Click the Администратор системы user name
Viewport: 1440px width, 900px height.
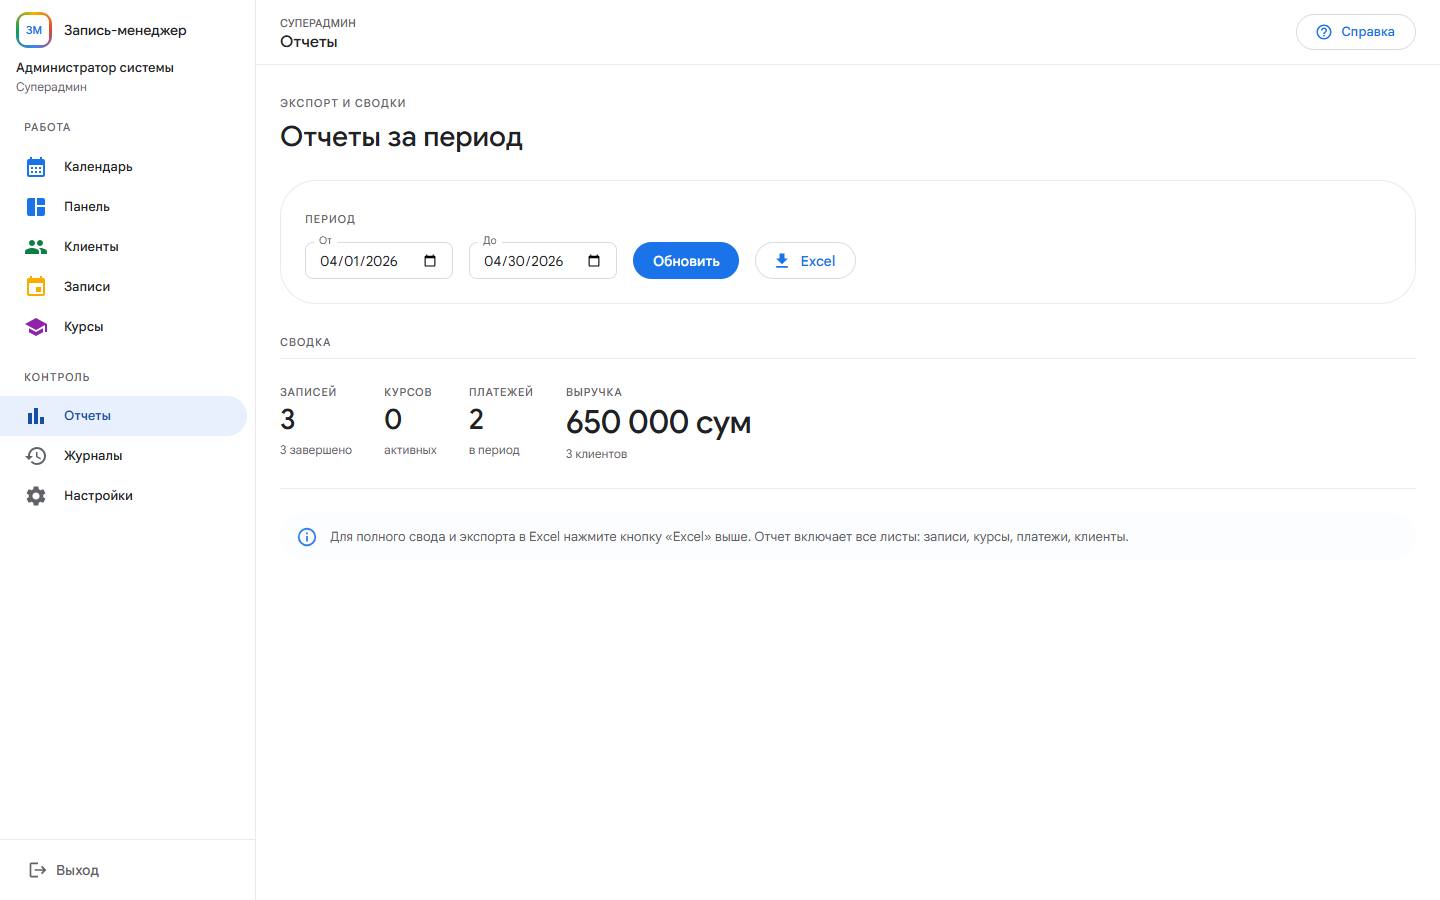tap(95, 68)
